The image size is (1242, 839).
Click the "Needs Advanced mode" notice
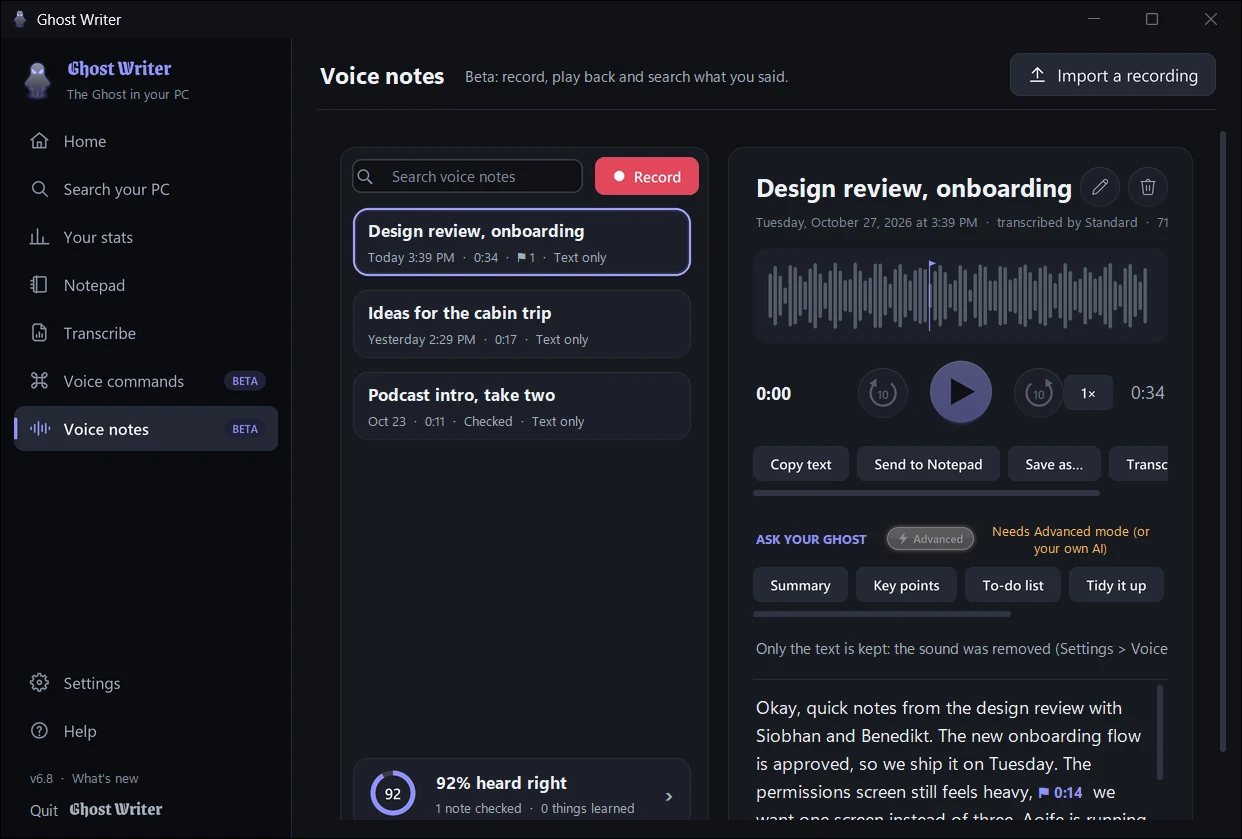(x=1070, y=540)
